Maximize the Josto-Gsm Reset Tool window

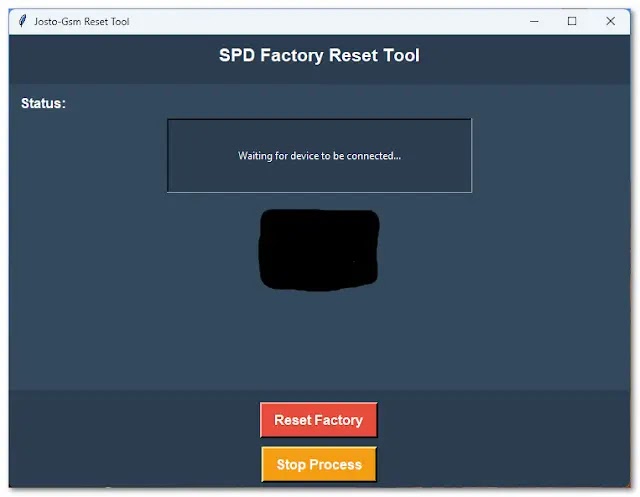pos(572,21)
